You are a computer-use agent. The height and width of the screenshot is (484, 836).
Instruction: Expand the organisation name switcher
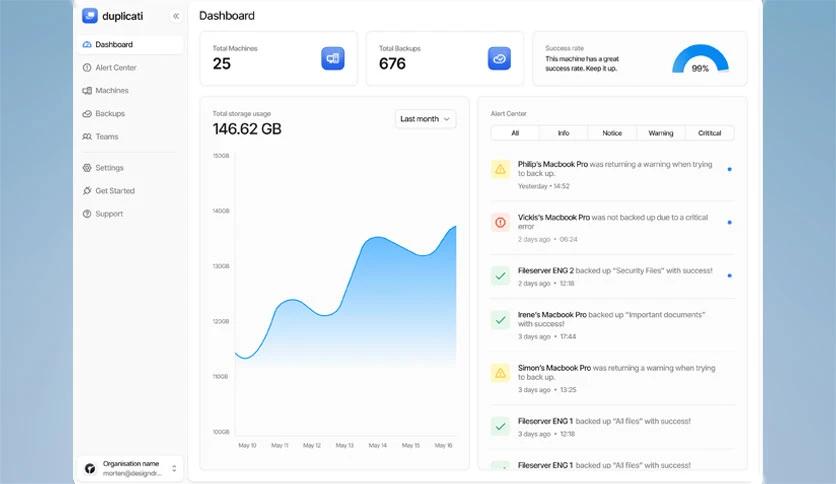(174, 467)
